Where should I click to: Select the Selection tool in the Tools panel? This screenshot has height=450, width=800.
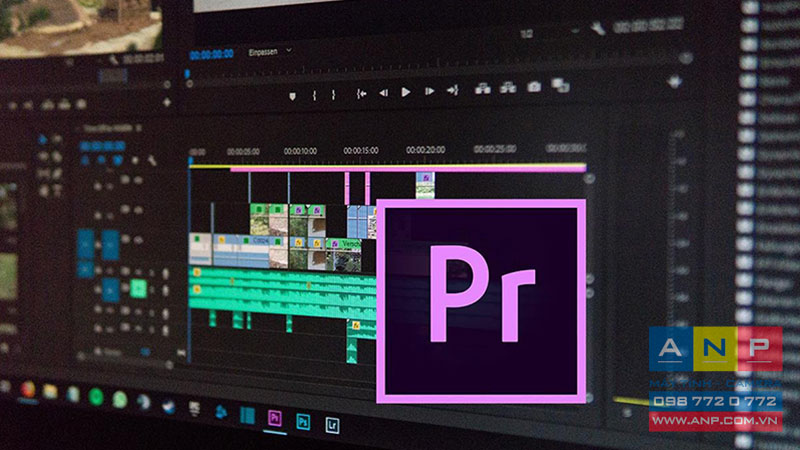(42, 139)
